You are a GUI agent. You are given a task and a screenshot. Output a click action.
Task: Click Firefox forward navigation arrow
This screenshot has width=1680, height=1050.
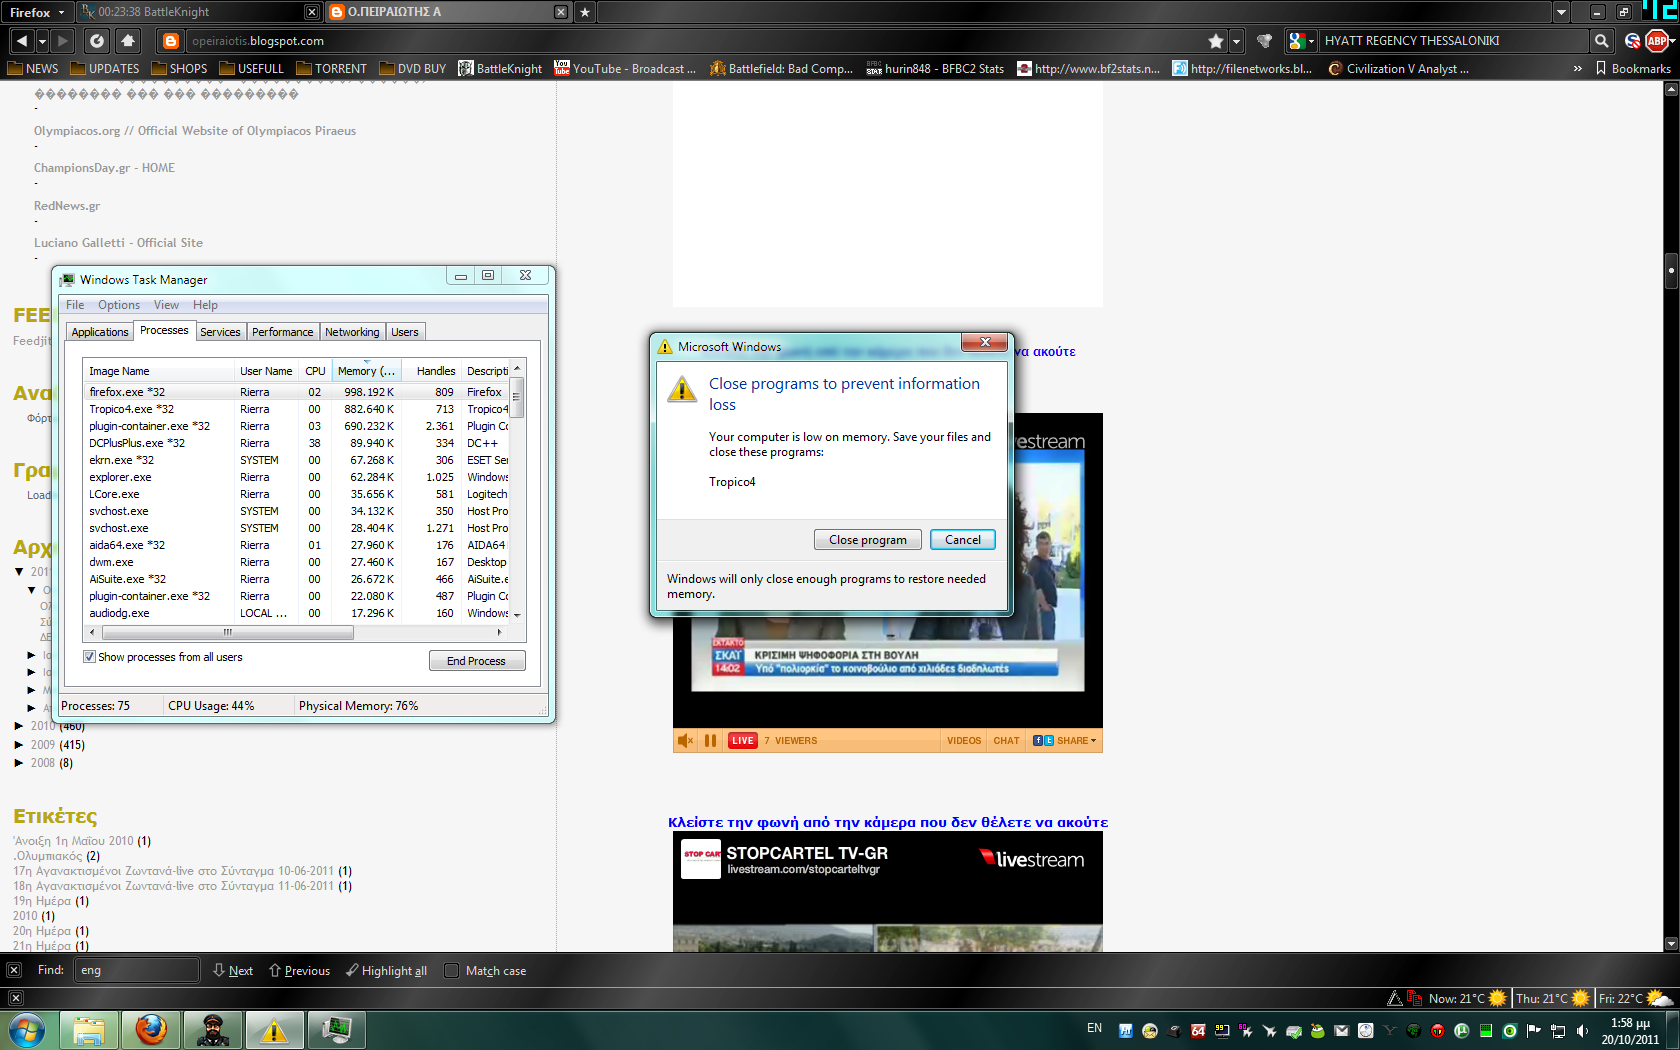[x=63, y=41]
